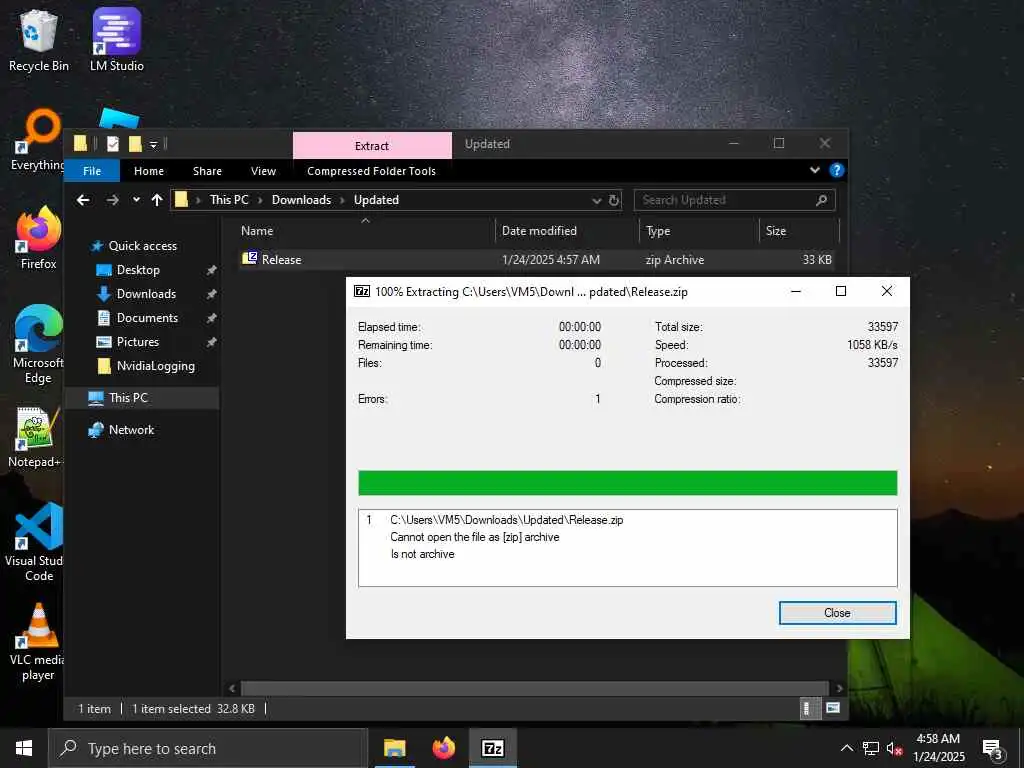Launch Firefox from the desktop shortcut
Viewport: 1024px width, 768px height.
[x=38, y=238]
